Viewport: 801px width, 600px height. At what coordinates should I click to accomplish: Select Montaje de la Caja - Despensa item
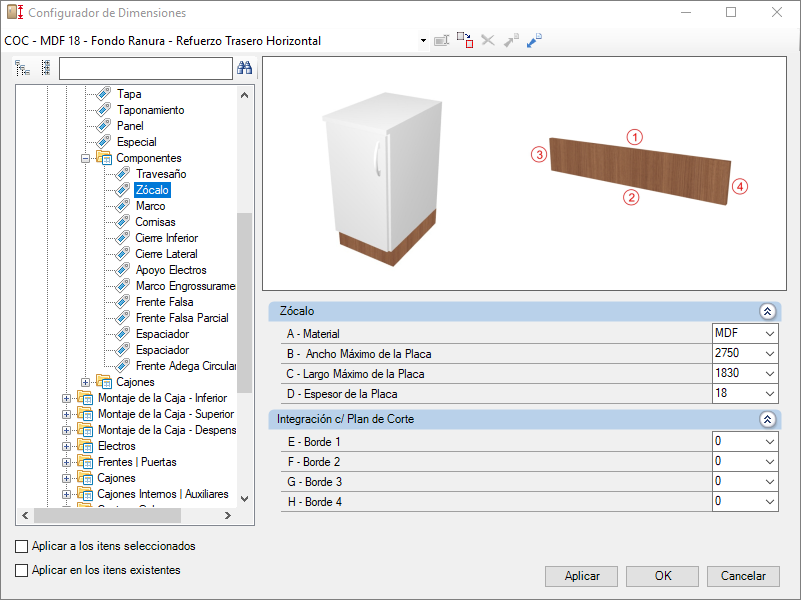click(x=167, y=430)
